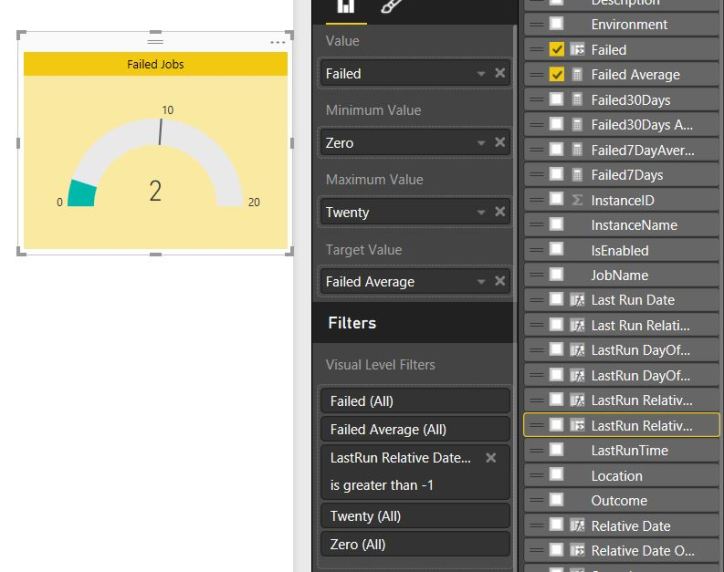Uncheck the Failed Average field checkbox
The height and width of the screenshot is (572, 724).
[x=556, y=74]
